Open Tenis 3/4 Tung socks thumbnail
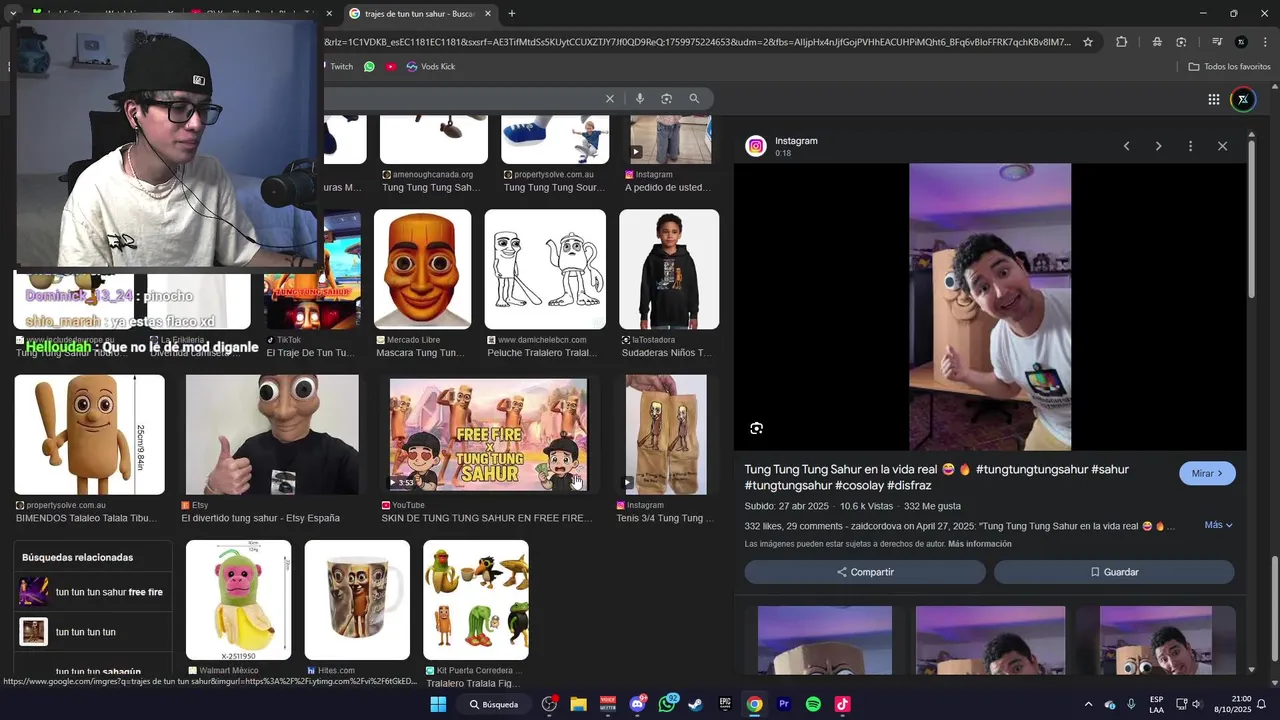 [666, 435]
